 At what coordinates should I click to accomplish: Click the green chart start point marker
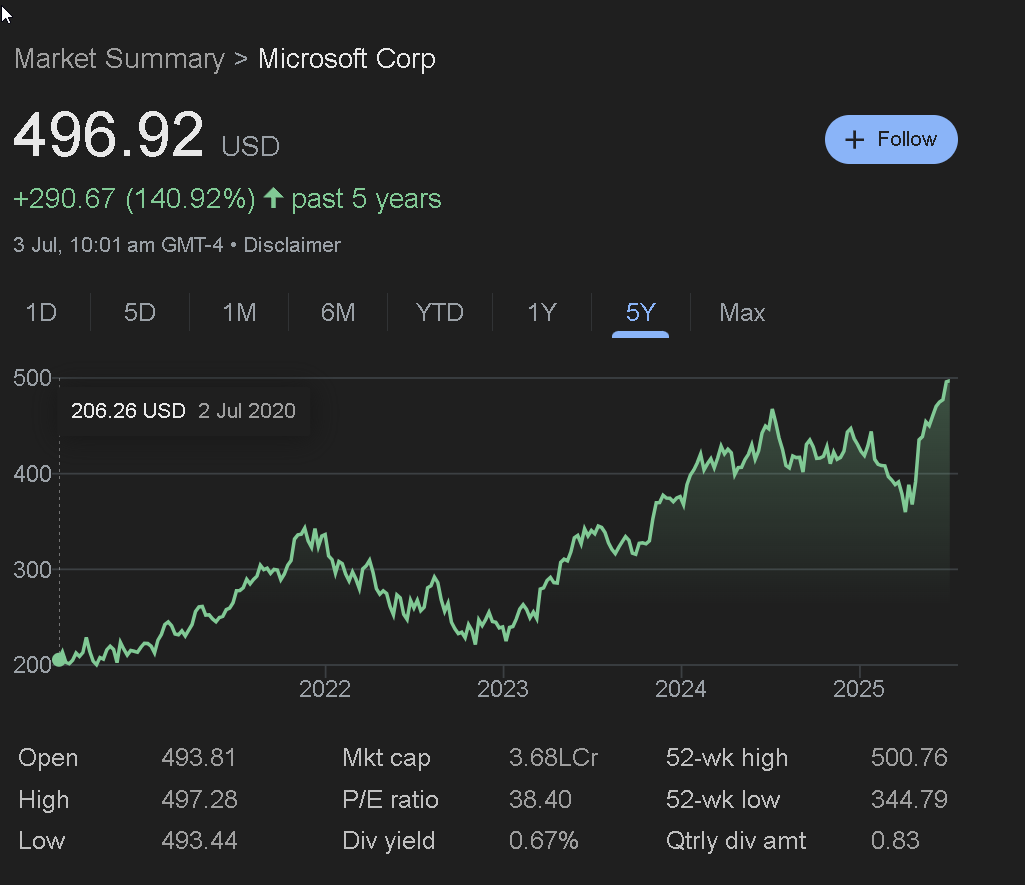pos(59,659)
